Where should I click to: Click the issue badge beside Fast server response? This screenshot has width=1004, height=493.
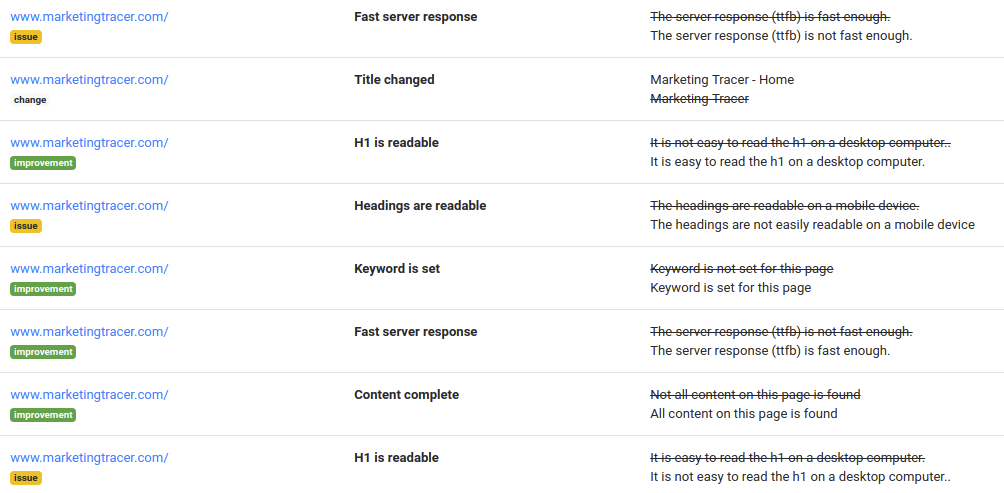[x=26, y=37]
